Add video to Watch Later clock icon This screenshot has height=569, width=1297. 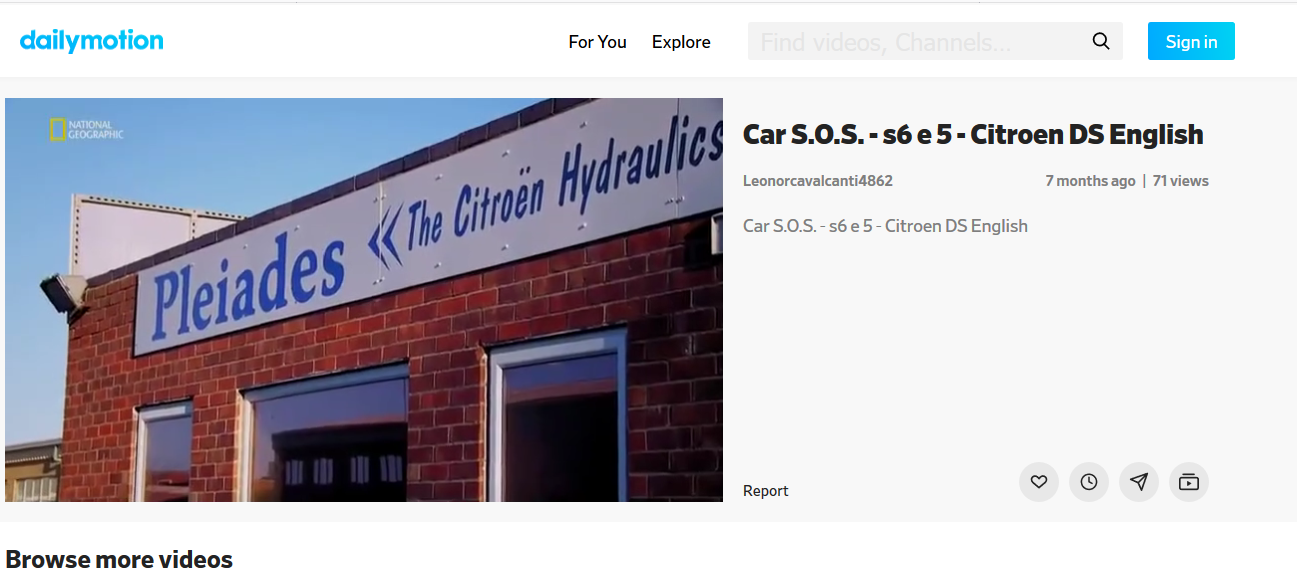pyautogui.click(x=1089, y=482)
